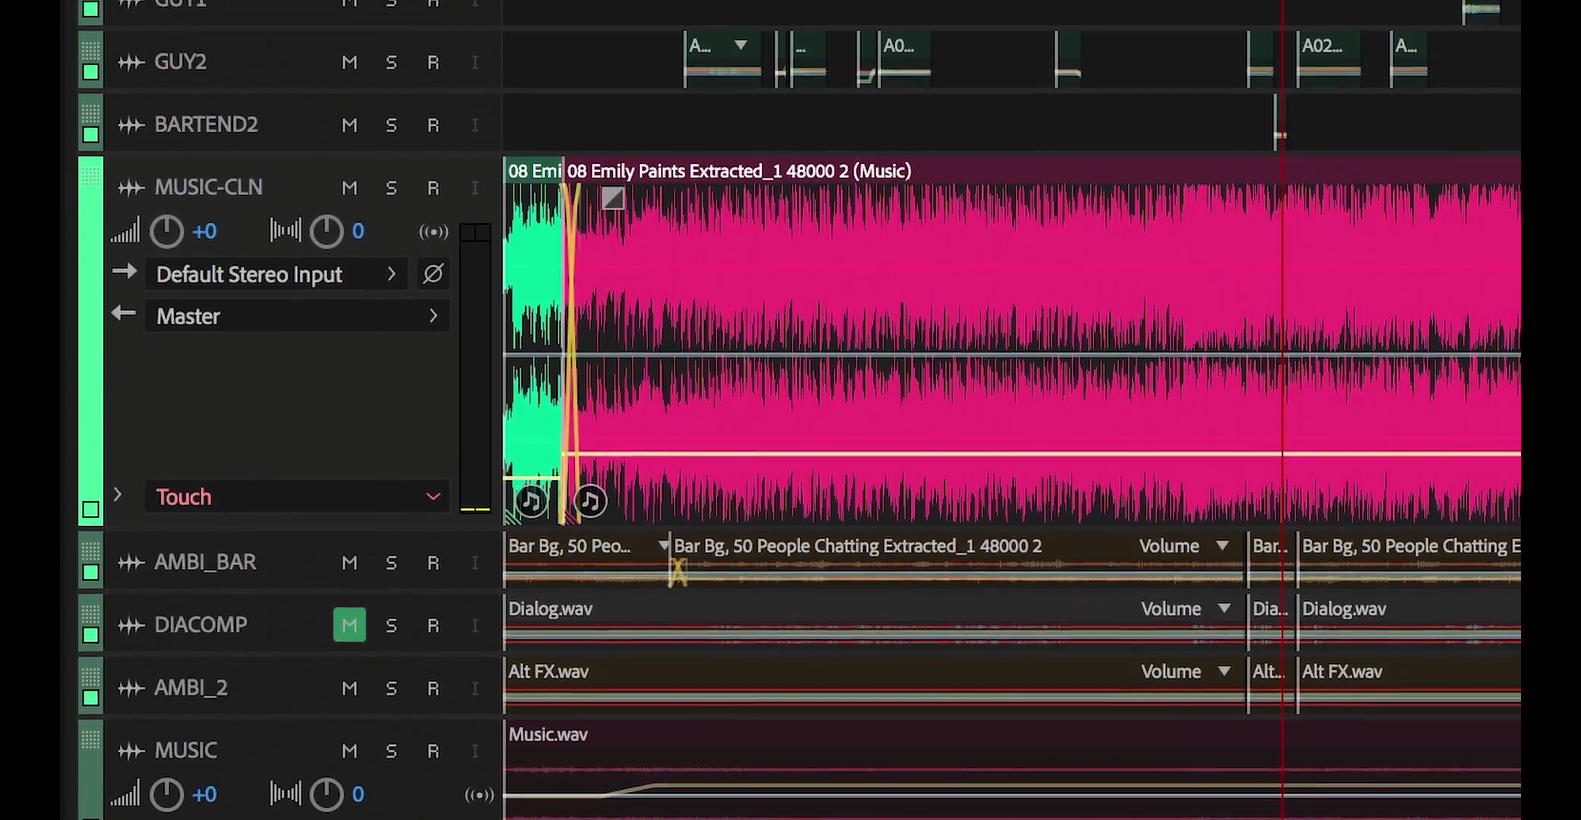This screenshot has width=1581, height=820.
Task: Click BARTEND2 track color square
Action: [90, 135]
